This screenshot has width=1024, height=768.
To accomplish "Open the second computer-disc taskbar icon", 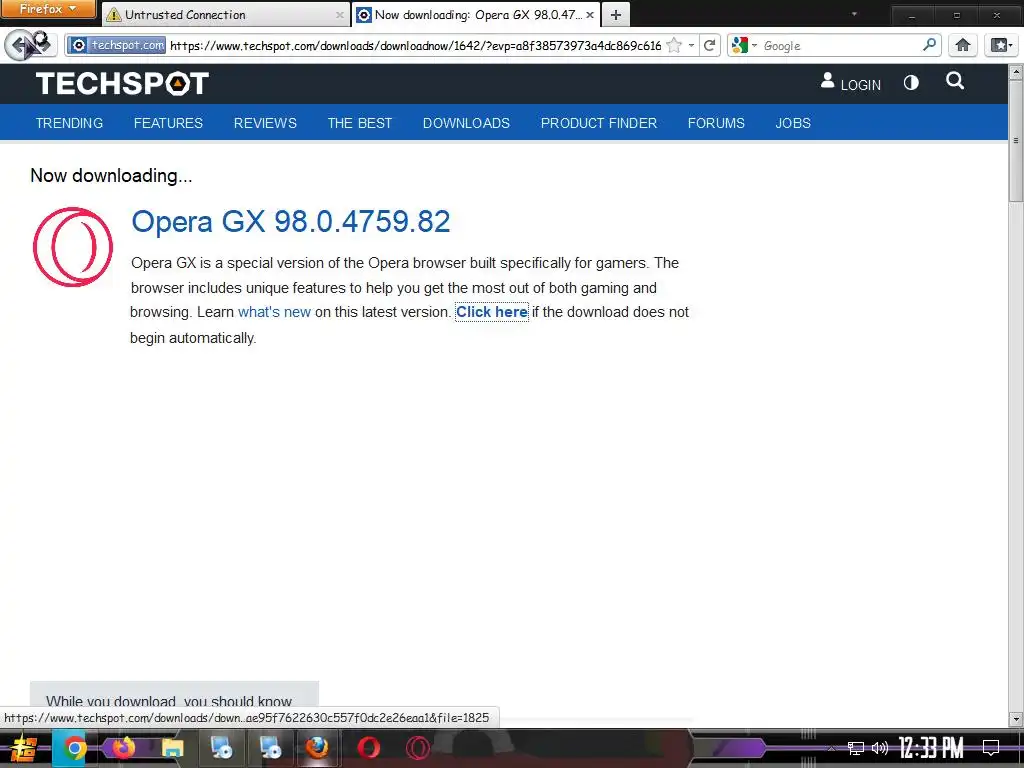I will tap(270, 748).
